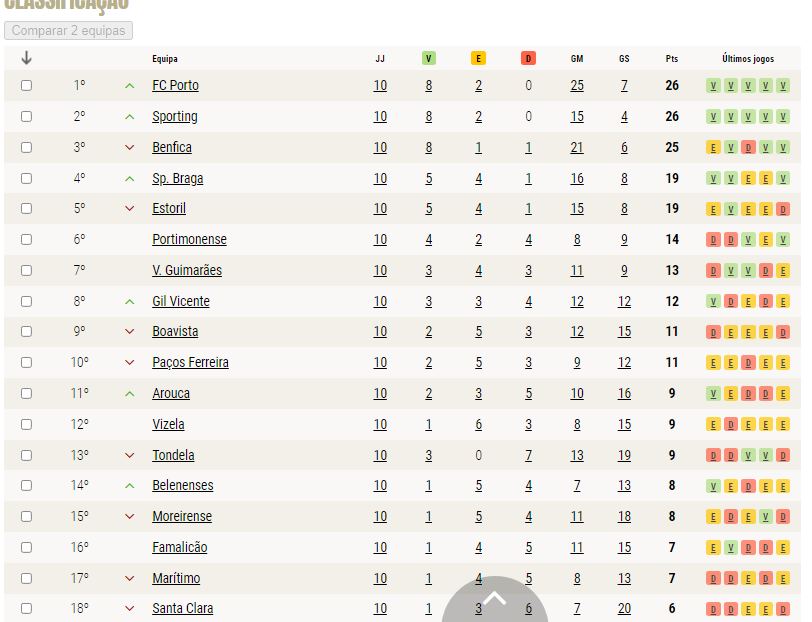This screenshot has width=812, height=622.
Task: Select the Portimonense row checkbox
Action: coord(26,239)
